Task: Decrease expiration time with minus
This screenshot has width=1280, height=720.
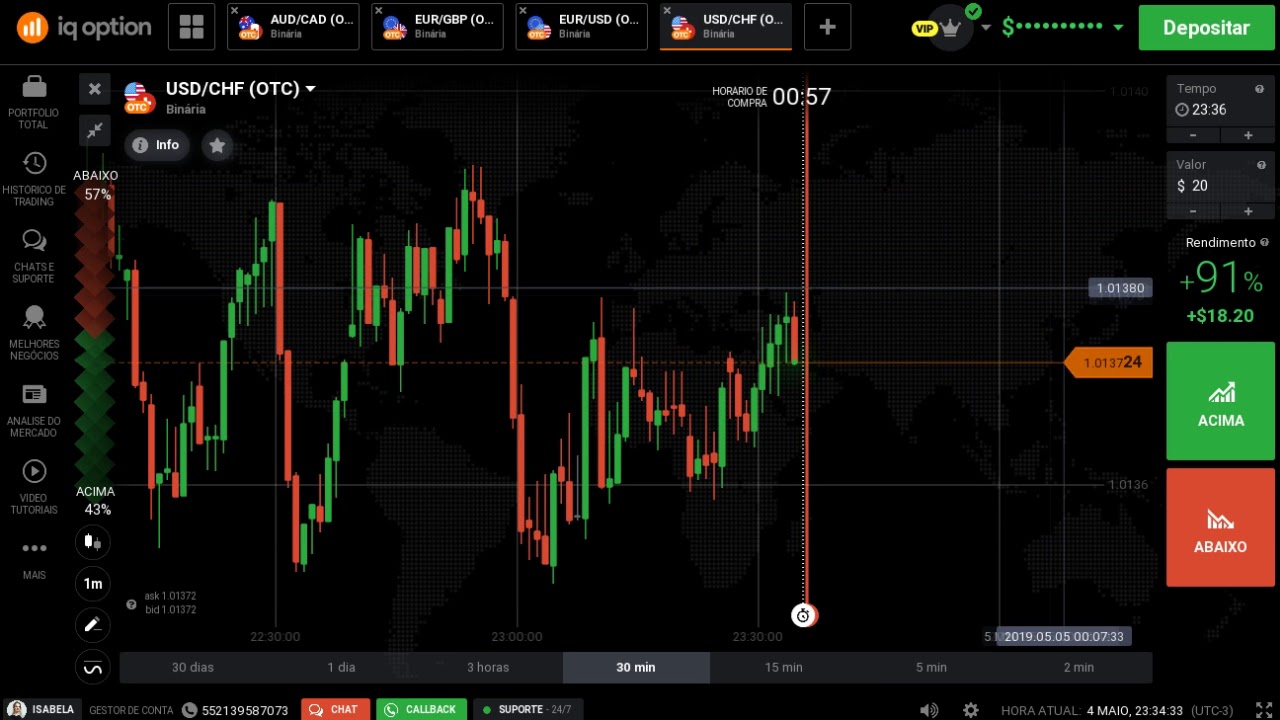Action: pos(1193,135)
